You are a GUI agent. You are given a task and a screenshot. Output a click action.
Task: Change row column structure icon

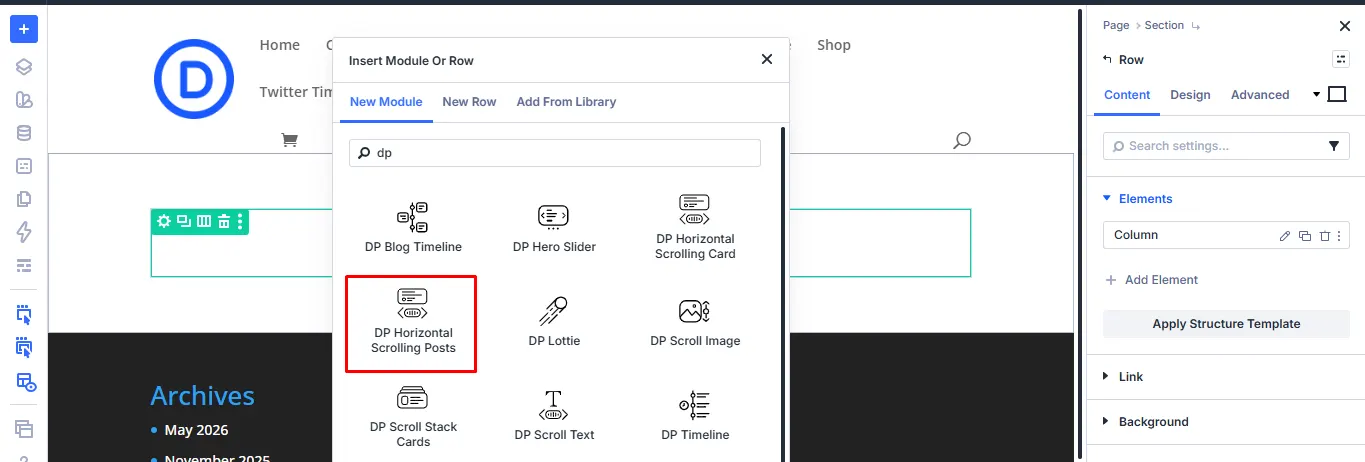coord(204,222)
